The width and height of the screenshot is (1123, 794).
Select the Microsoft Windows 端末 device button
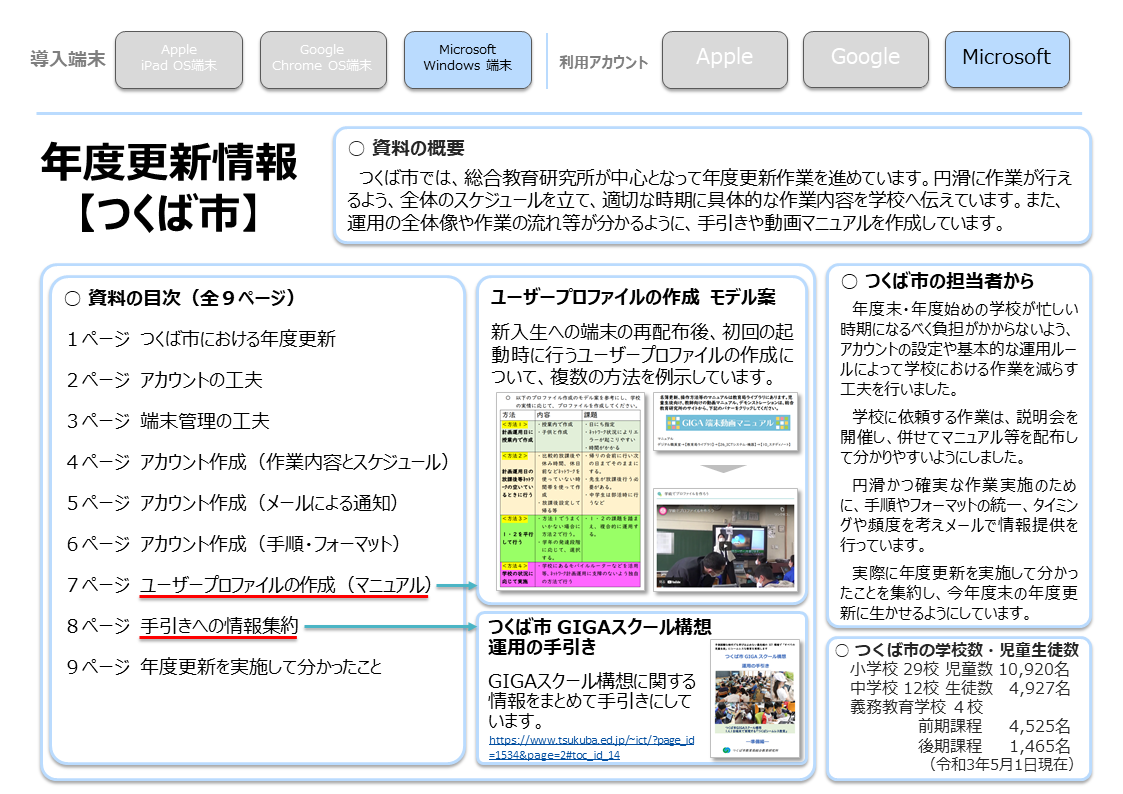click(468, 59)
